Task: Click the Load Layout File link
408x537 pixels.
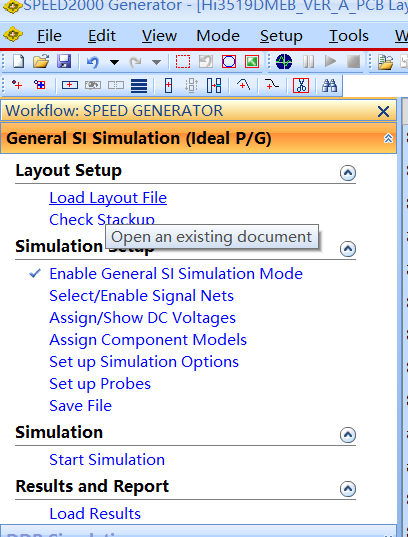Action: [108, 198]
